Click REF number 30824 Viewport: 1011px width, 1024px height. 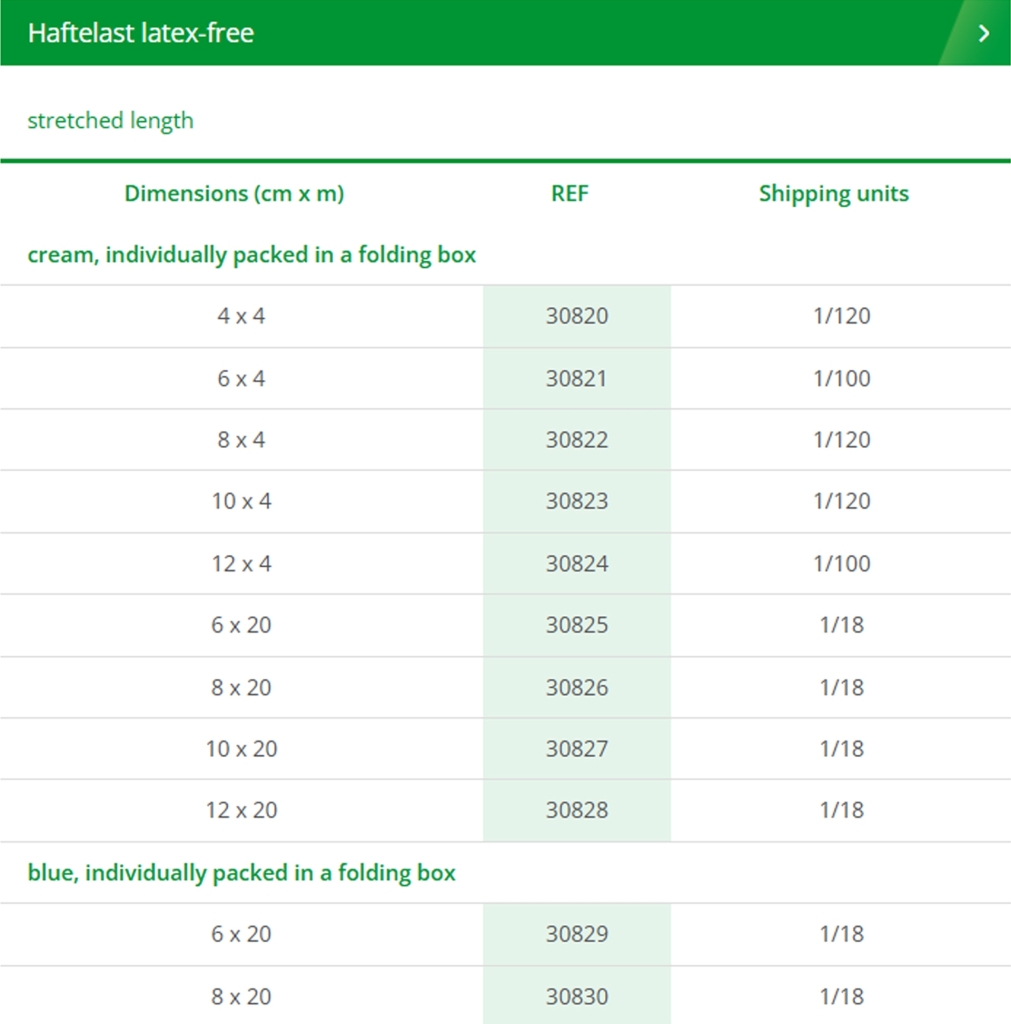tap(577, 564)
